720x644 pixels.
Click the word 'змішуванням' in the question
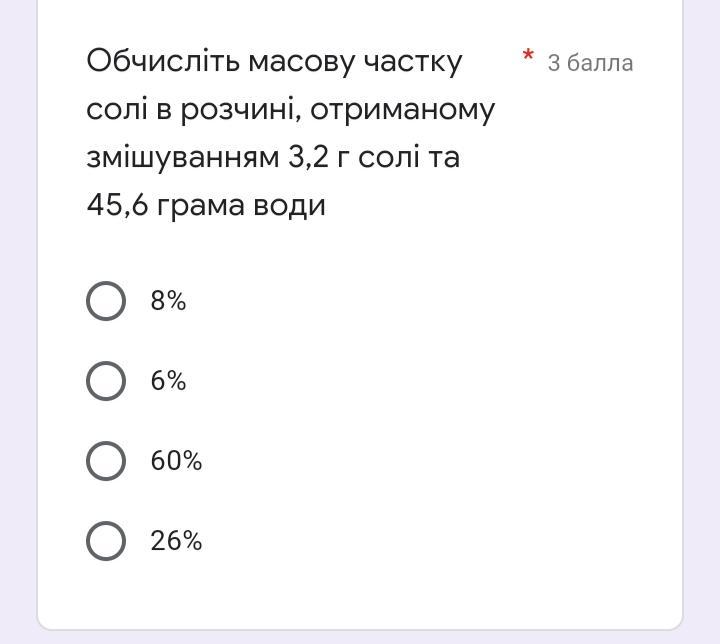183,159
